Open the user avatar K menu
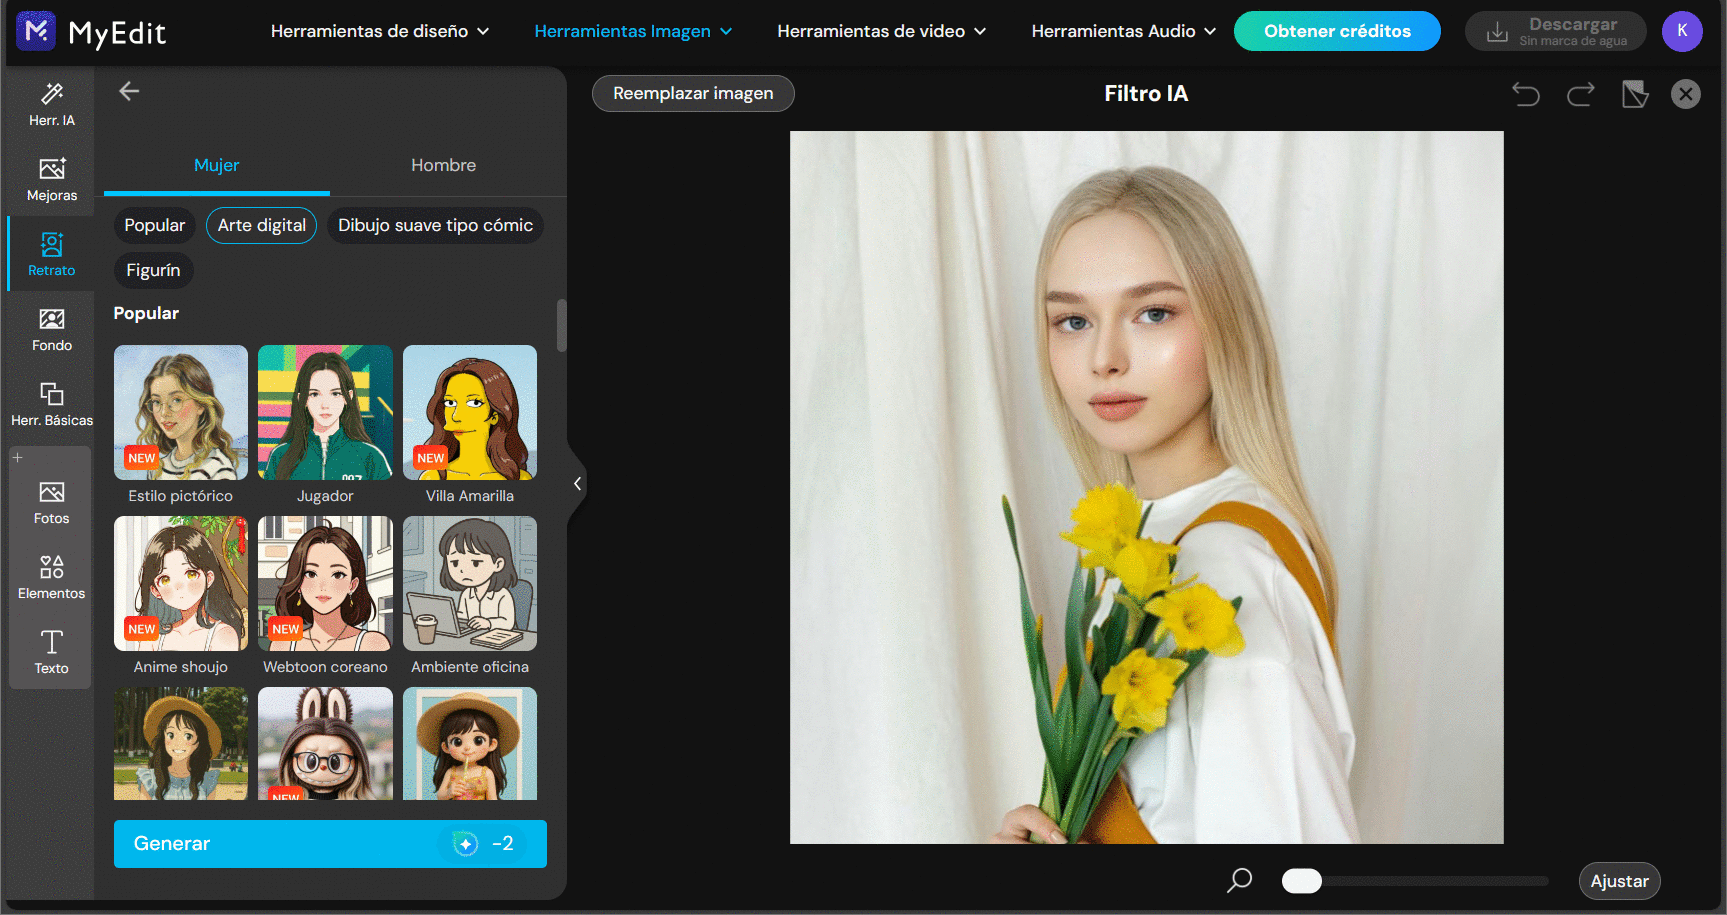 point(1682,31)
